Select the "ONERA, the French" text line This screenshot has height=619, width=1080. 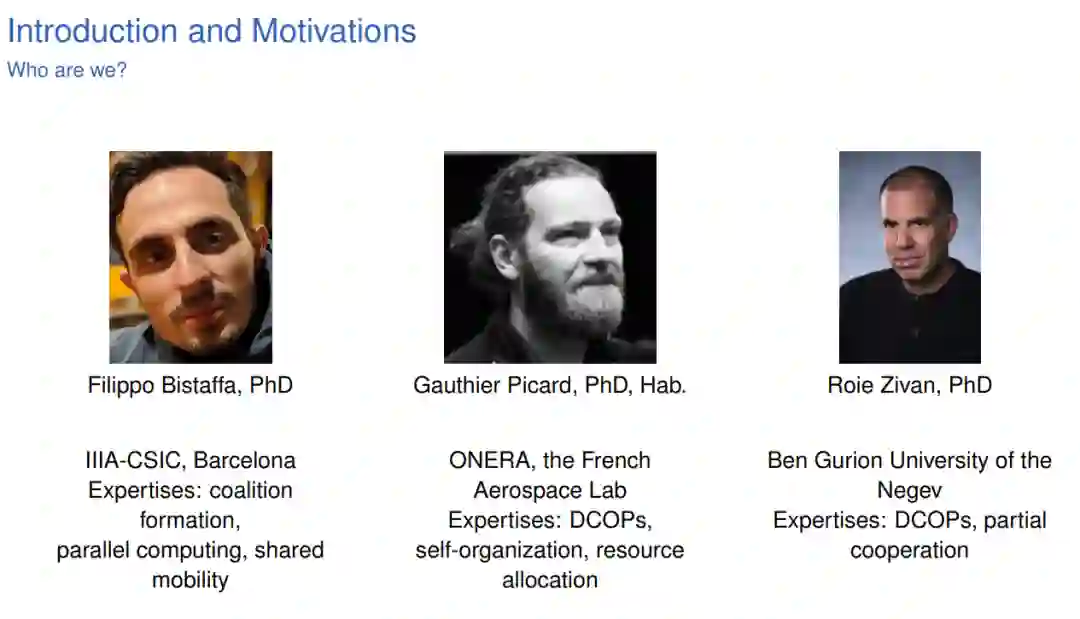point(550,461)
